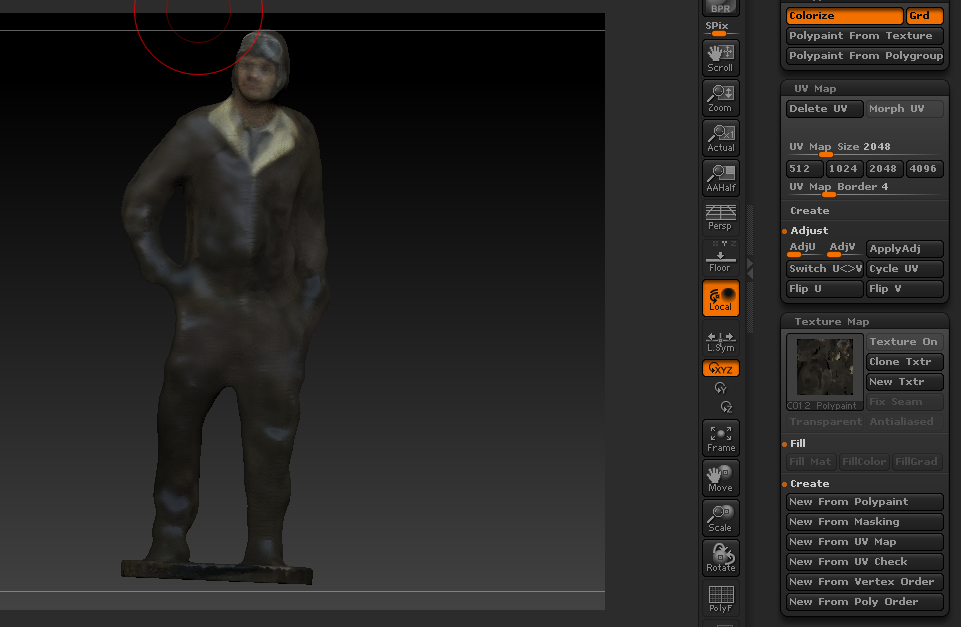Click the Scale view icon
The image size is (961, 627).
coord(720,518)
